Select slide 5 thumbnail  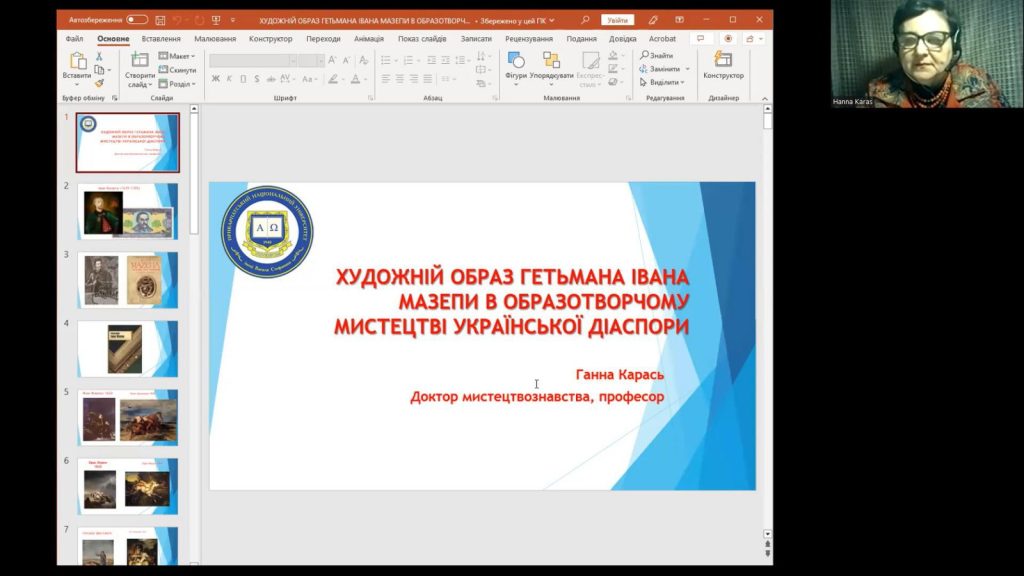coord(128,416)
